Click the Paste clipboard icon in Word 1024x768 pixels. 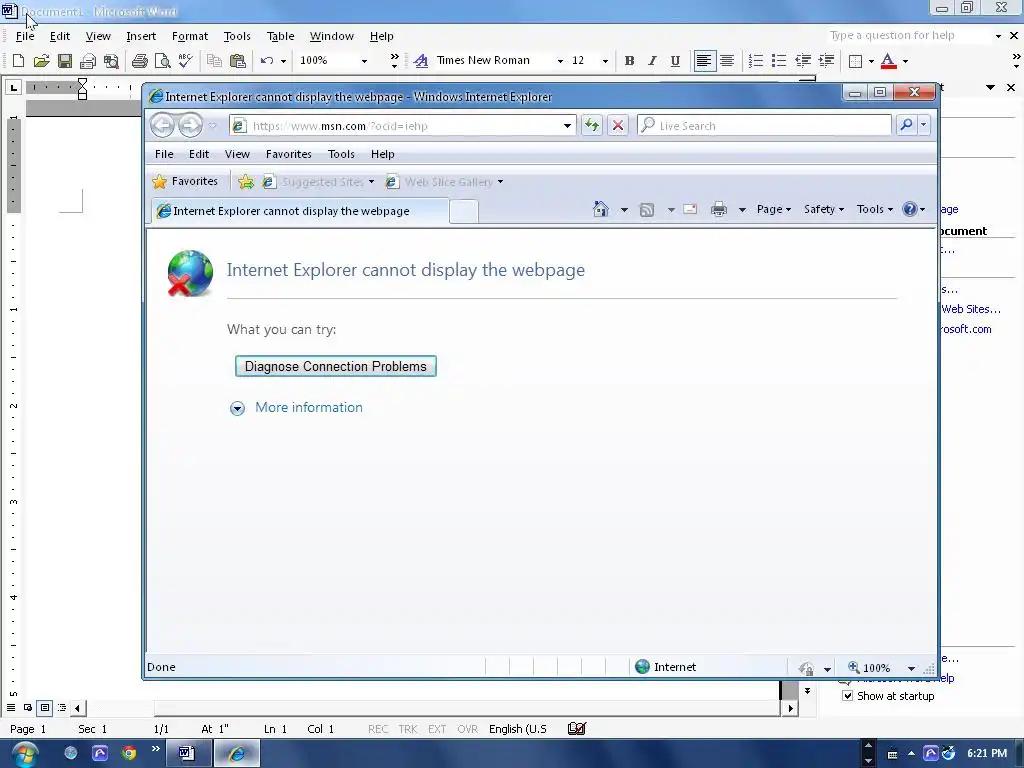(x=238, y=61)
